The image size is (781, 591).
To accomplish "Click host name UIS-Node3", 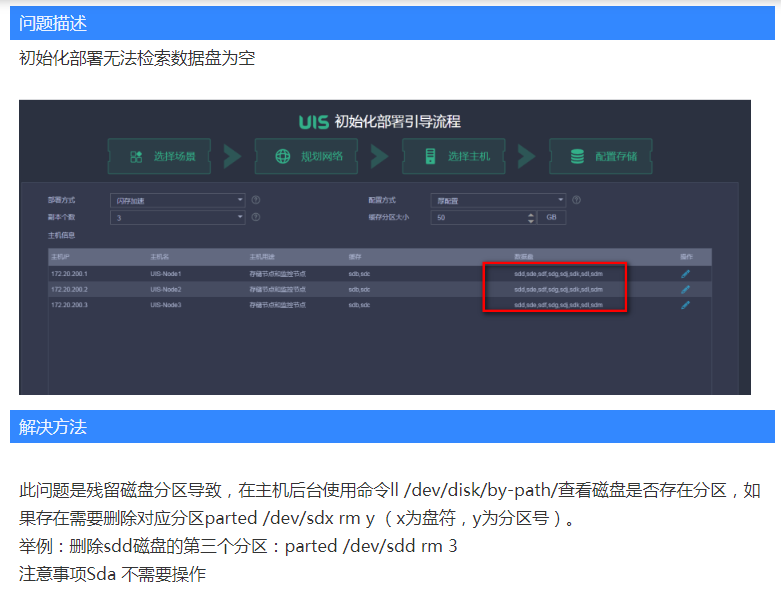I will (166, 305).
